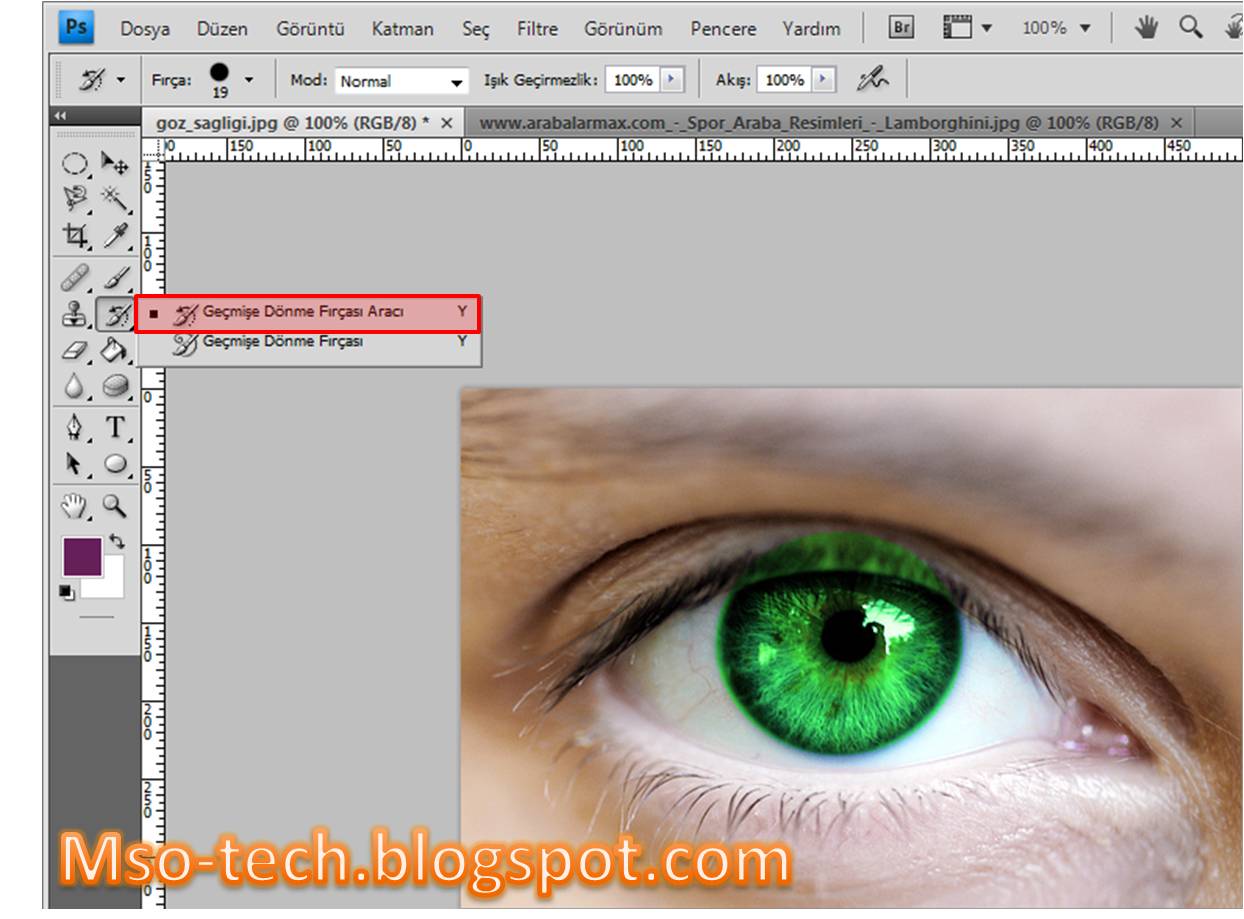1244x919 pixels.
Task: Open the Yardım menu
Action: (x=811, y=29)
